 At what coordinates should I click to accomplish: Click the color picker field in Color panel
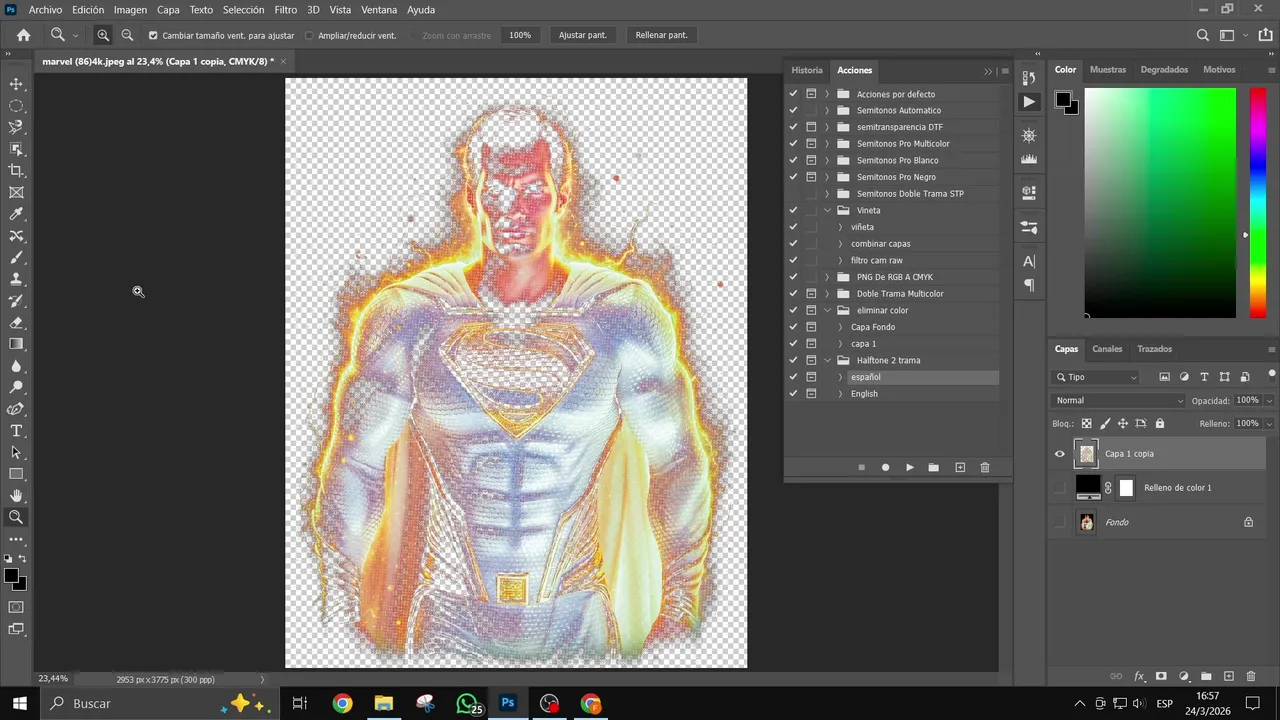click(1160, 203)
